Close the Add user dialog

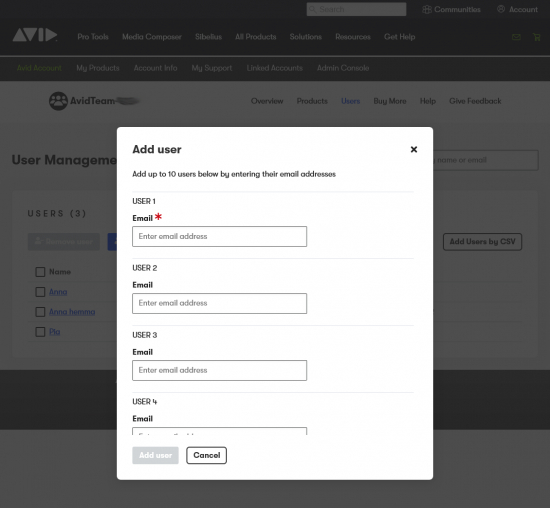pyautogui.click(x=414, y=149)
